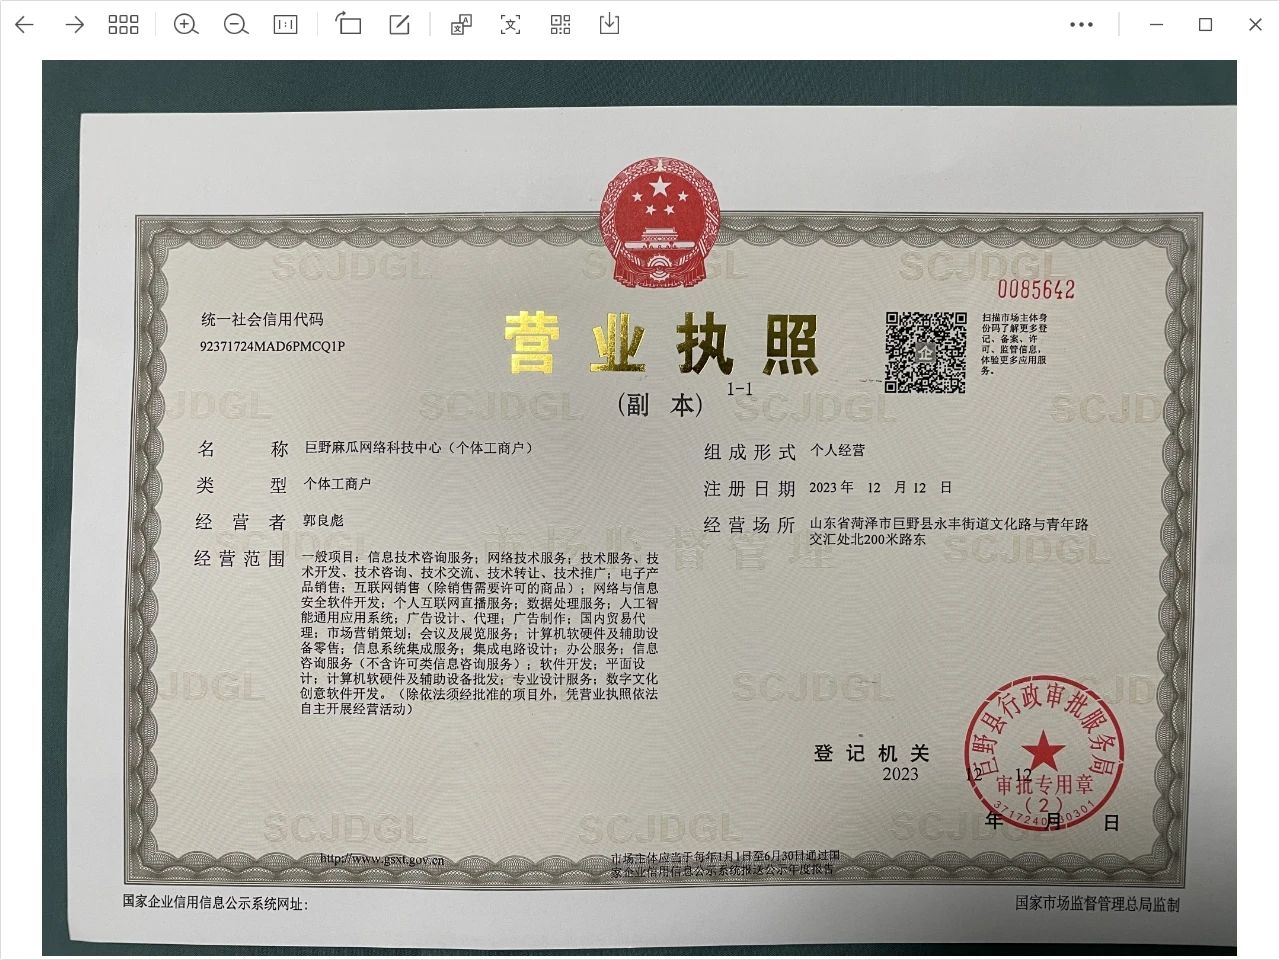Click the text 个人经营
The image size is (1279, 960).
tap(838, 451)
